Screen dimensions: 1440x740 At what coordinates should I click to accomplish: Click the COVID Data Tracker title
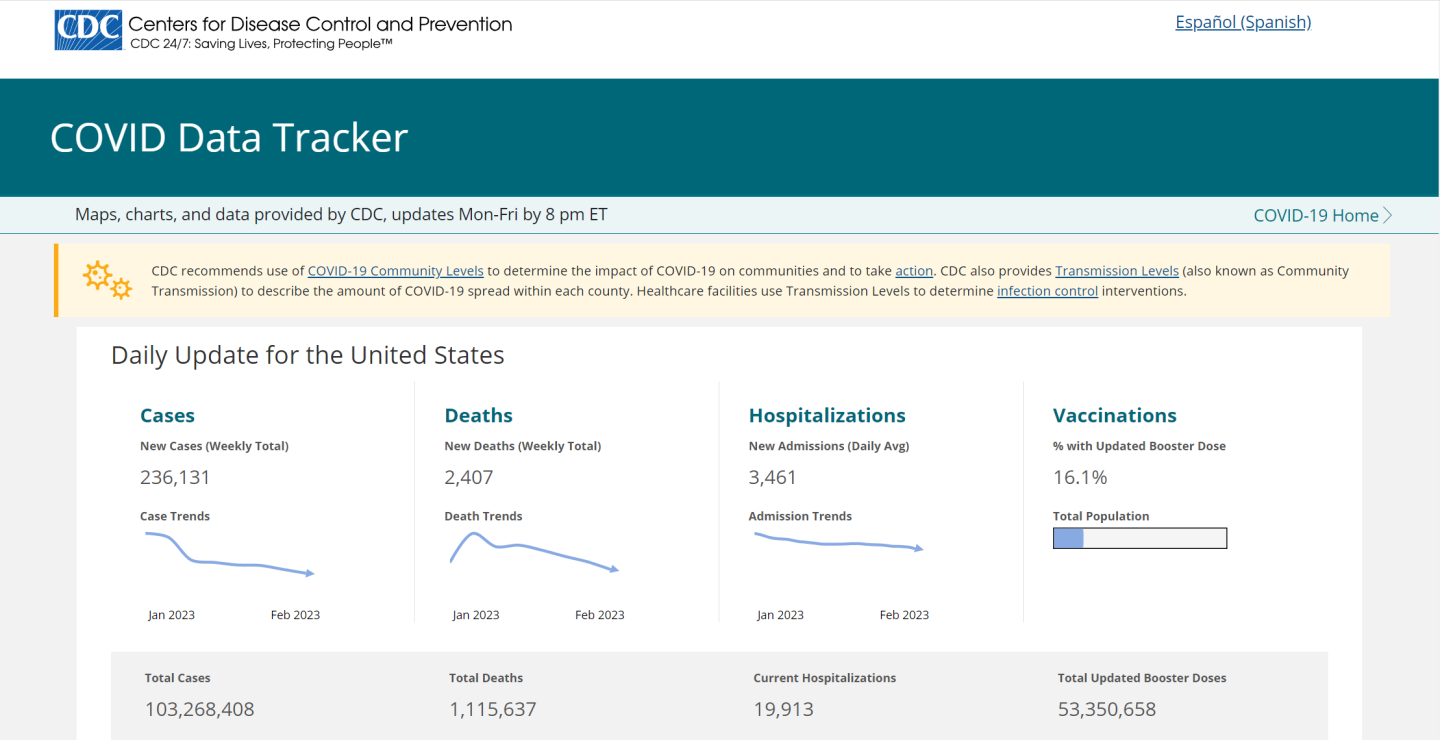[x=229, y=138]
